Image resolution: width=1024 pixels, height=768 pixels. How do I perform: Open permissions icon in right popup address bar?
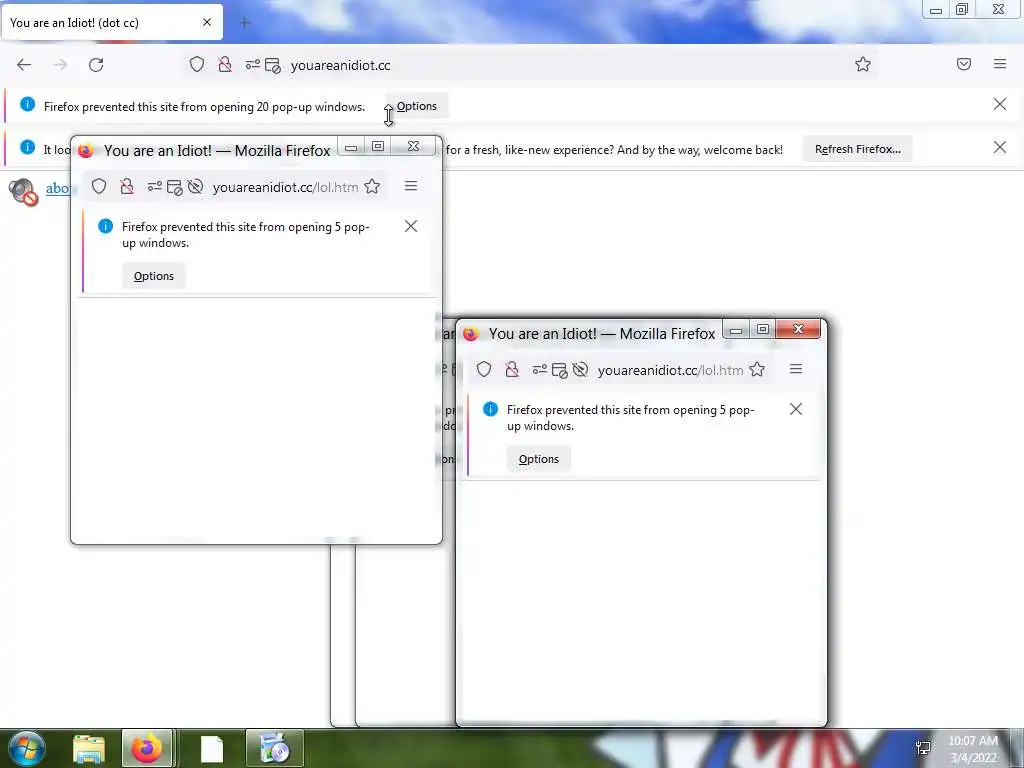tap(539, 370)
